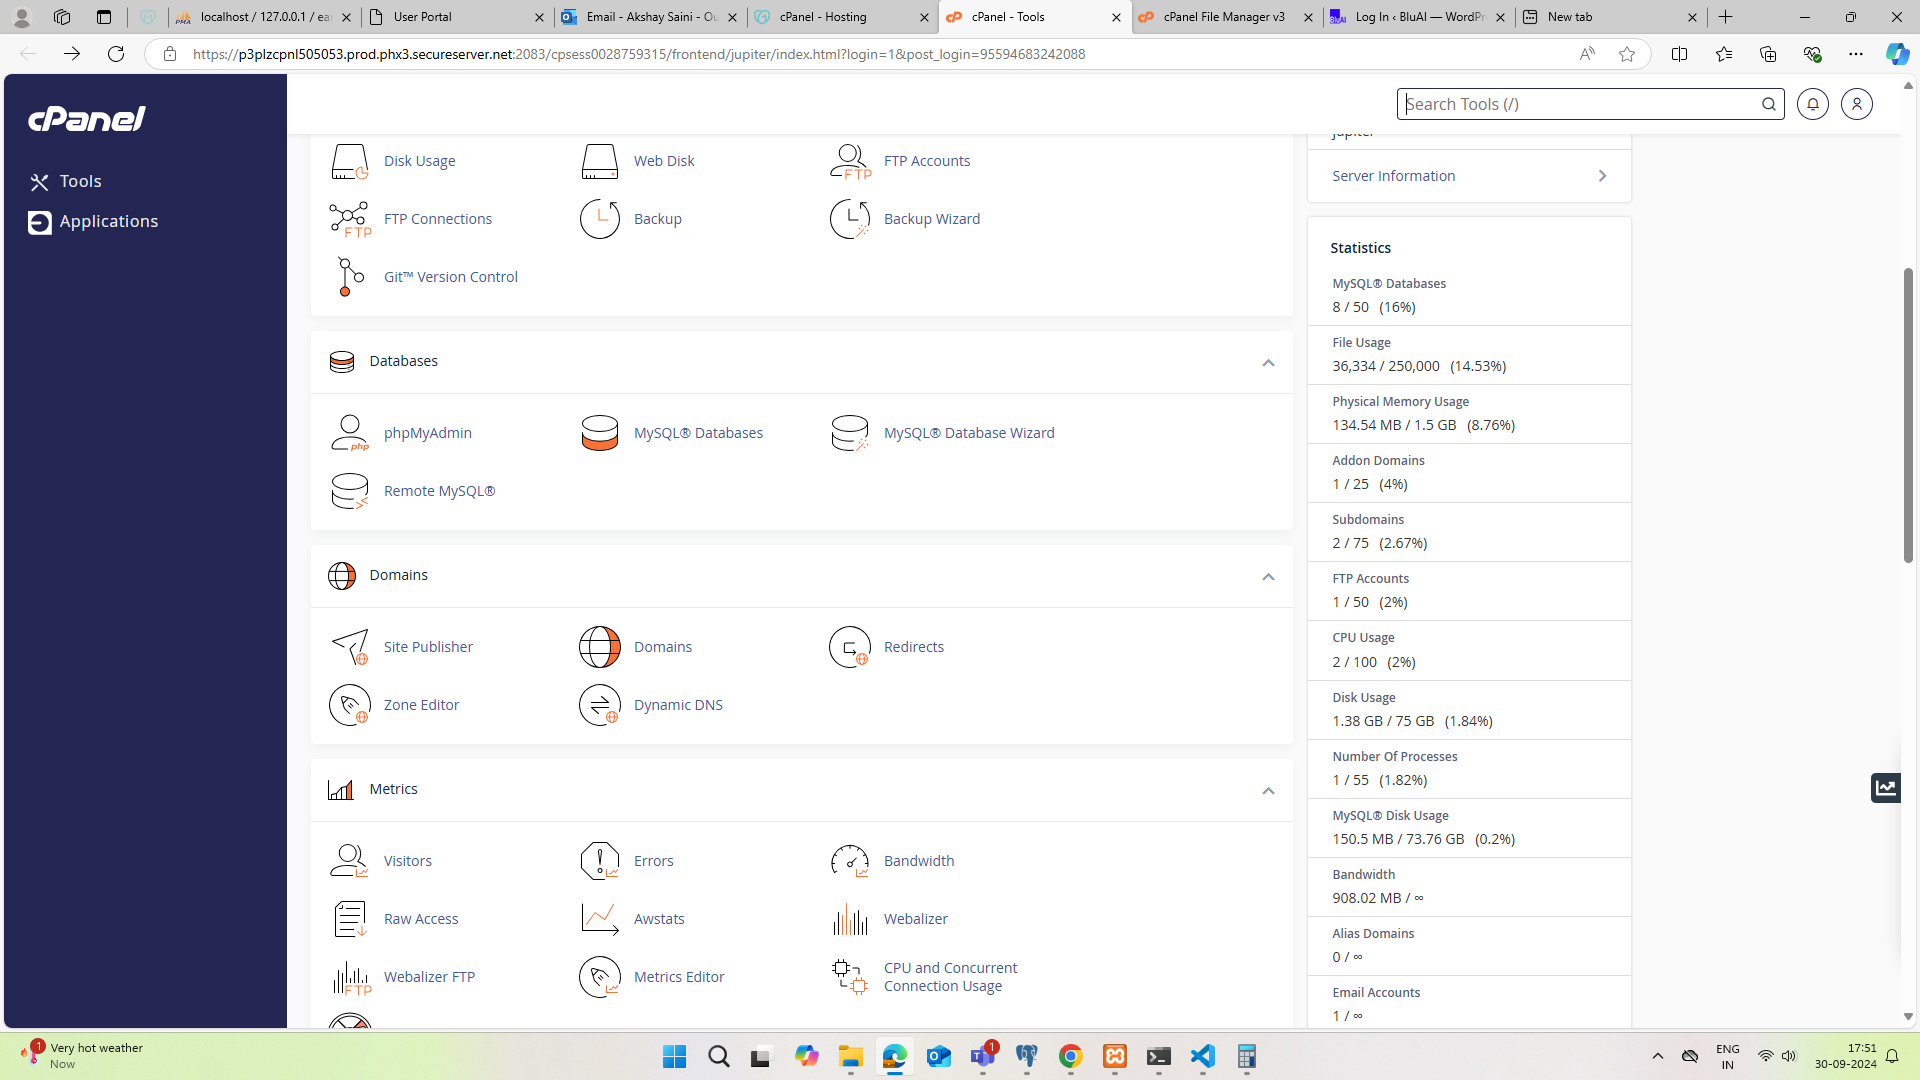Click the phpMyAdmin icon

point(350,433)
